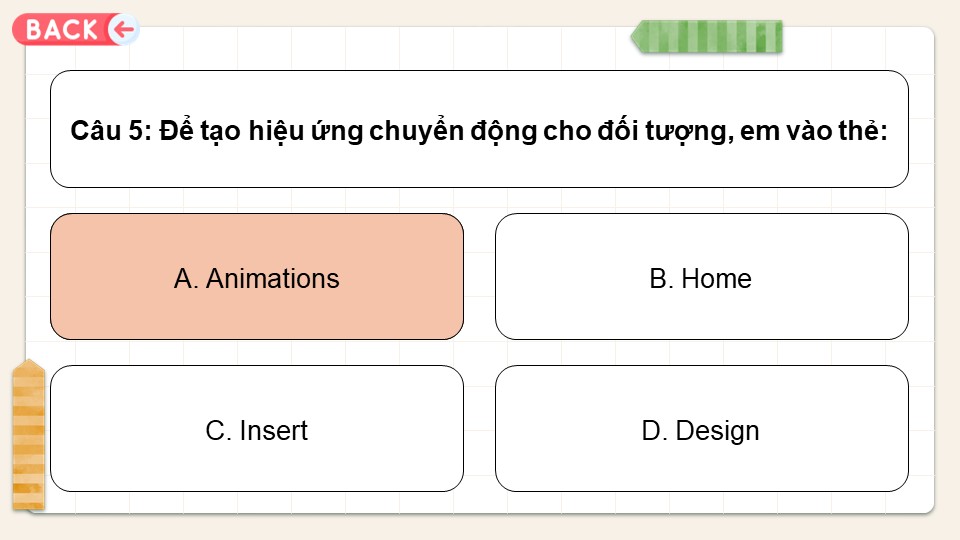Click the highlighted salmon-colored answer box
The width and height of the screenshot is (960, 540).
257,277
